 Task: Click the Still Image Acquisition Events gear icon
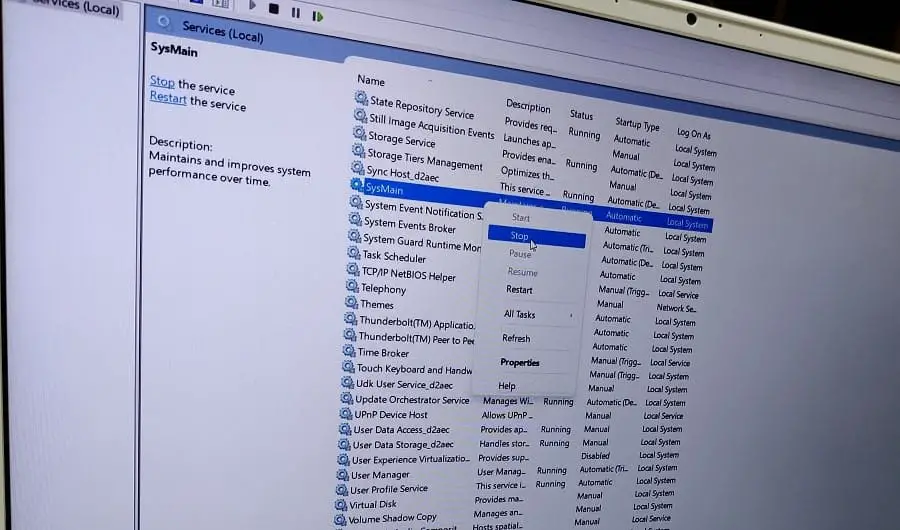click(x=360, y=116)
